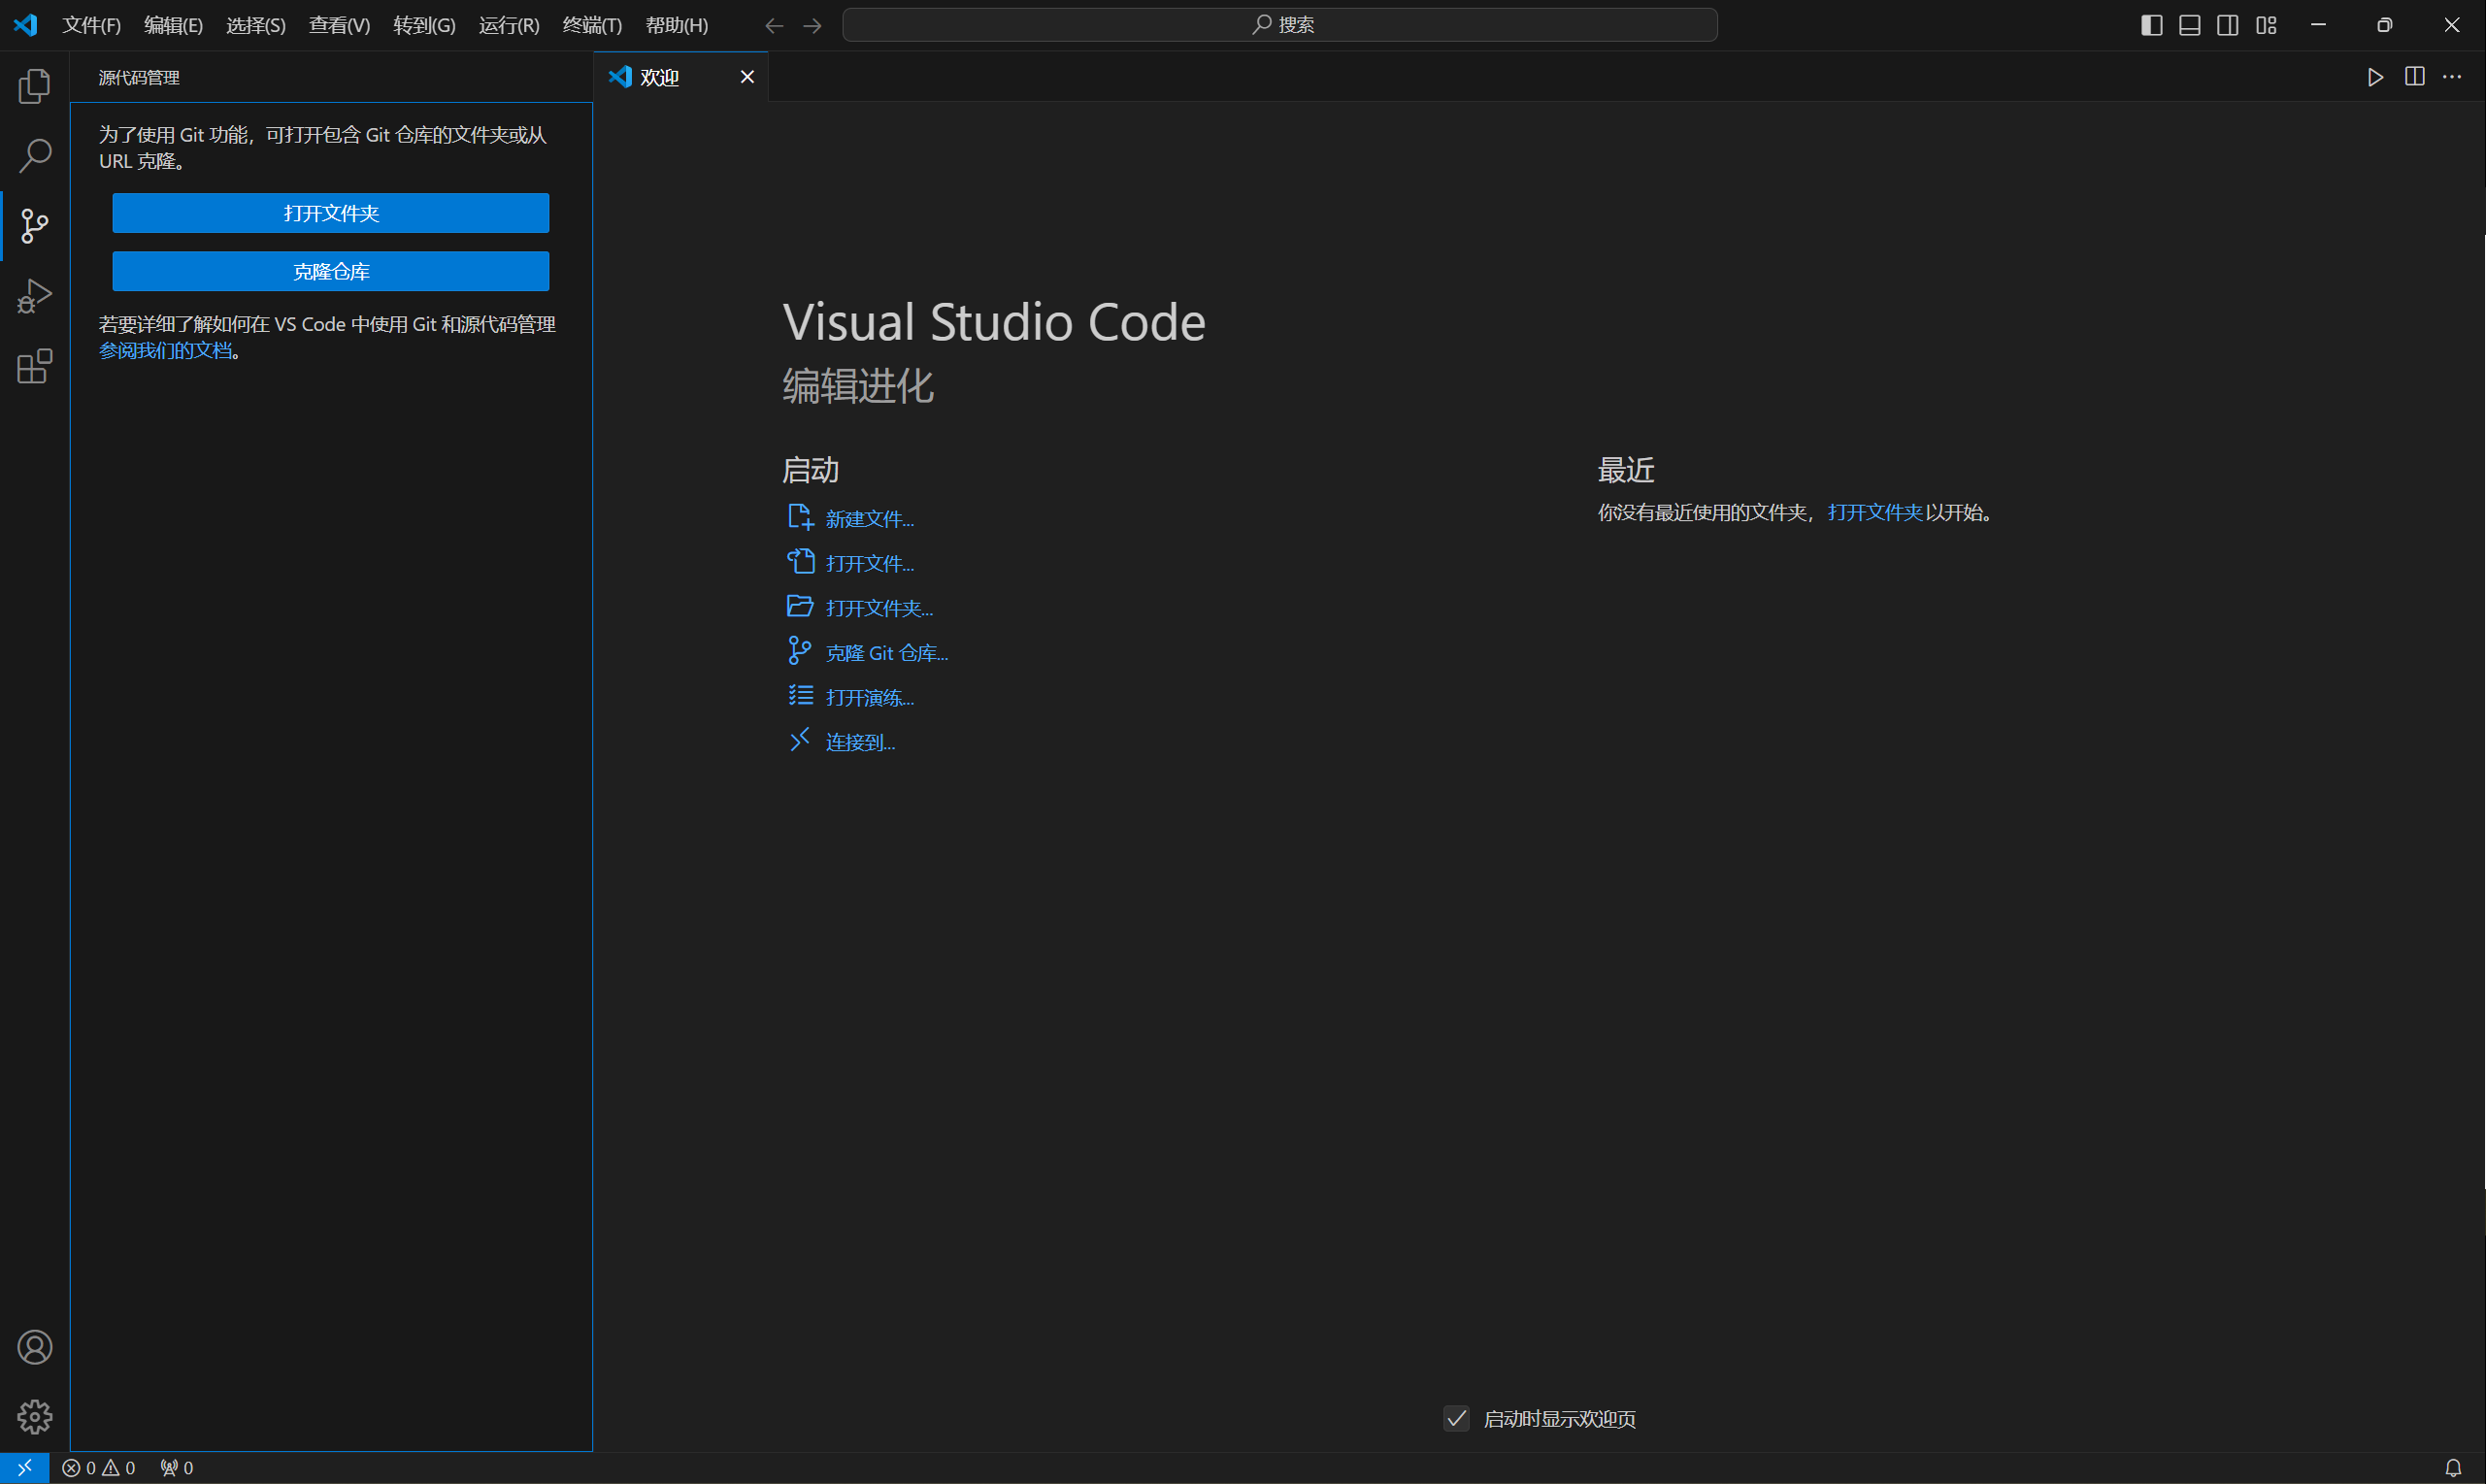The height and width of the screenshot is (1484, 2486).
Task: Open the 编辑(E) menu
Action: 174,25
